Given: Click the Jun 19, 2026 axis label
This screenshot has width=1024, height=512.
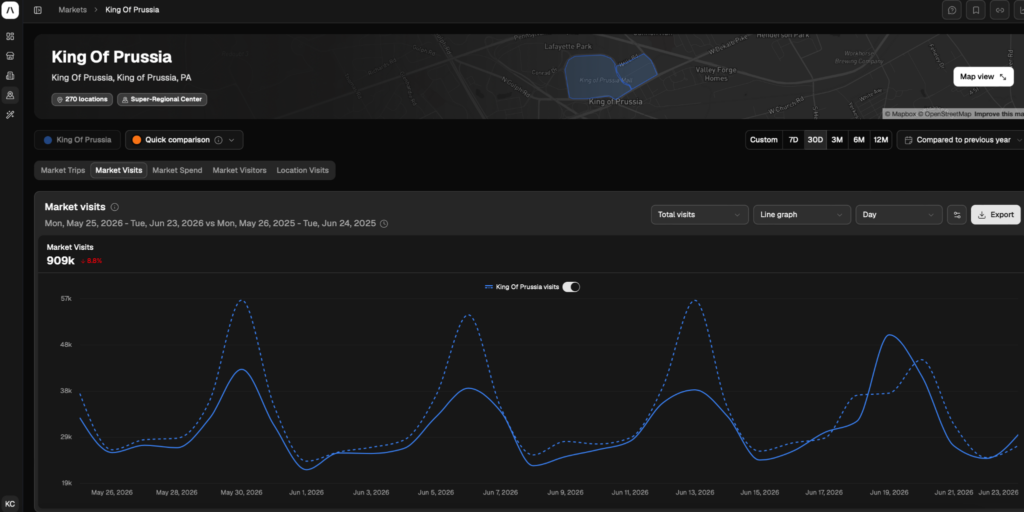Looking at the screenshot, I should point(890,492).
